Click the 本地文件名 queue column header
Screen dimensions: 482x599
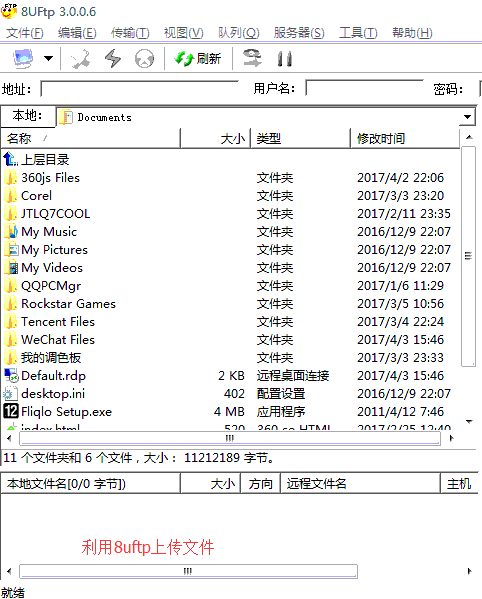(91, 484)
